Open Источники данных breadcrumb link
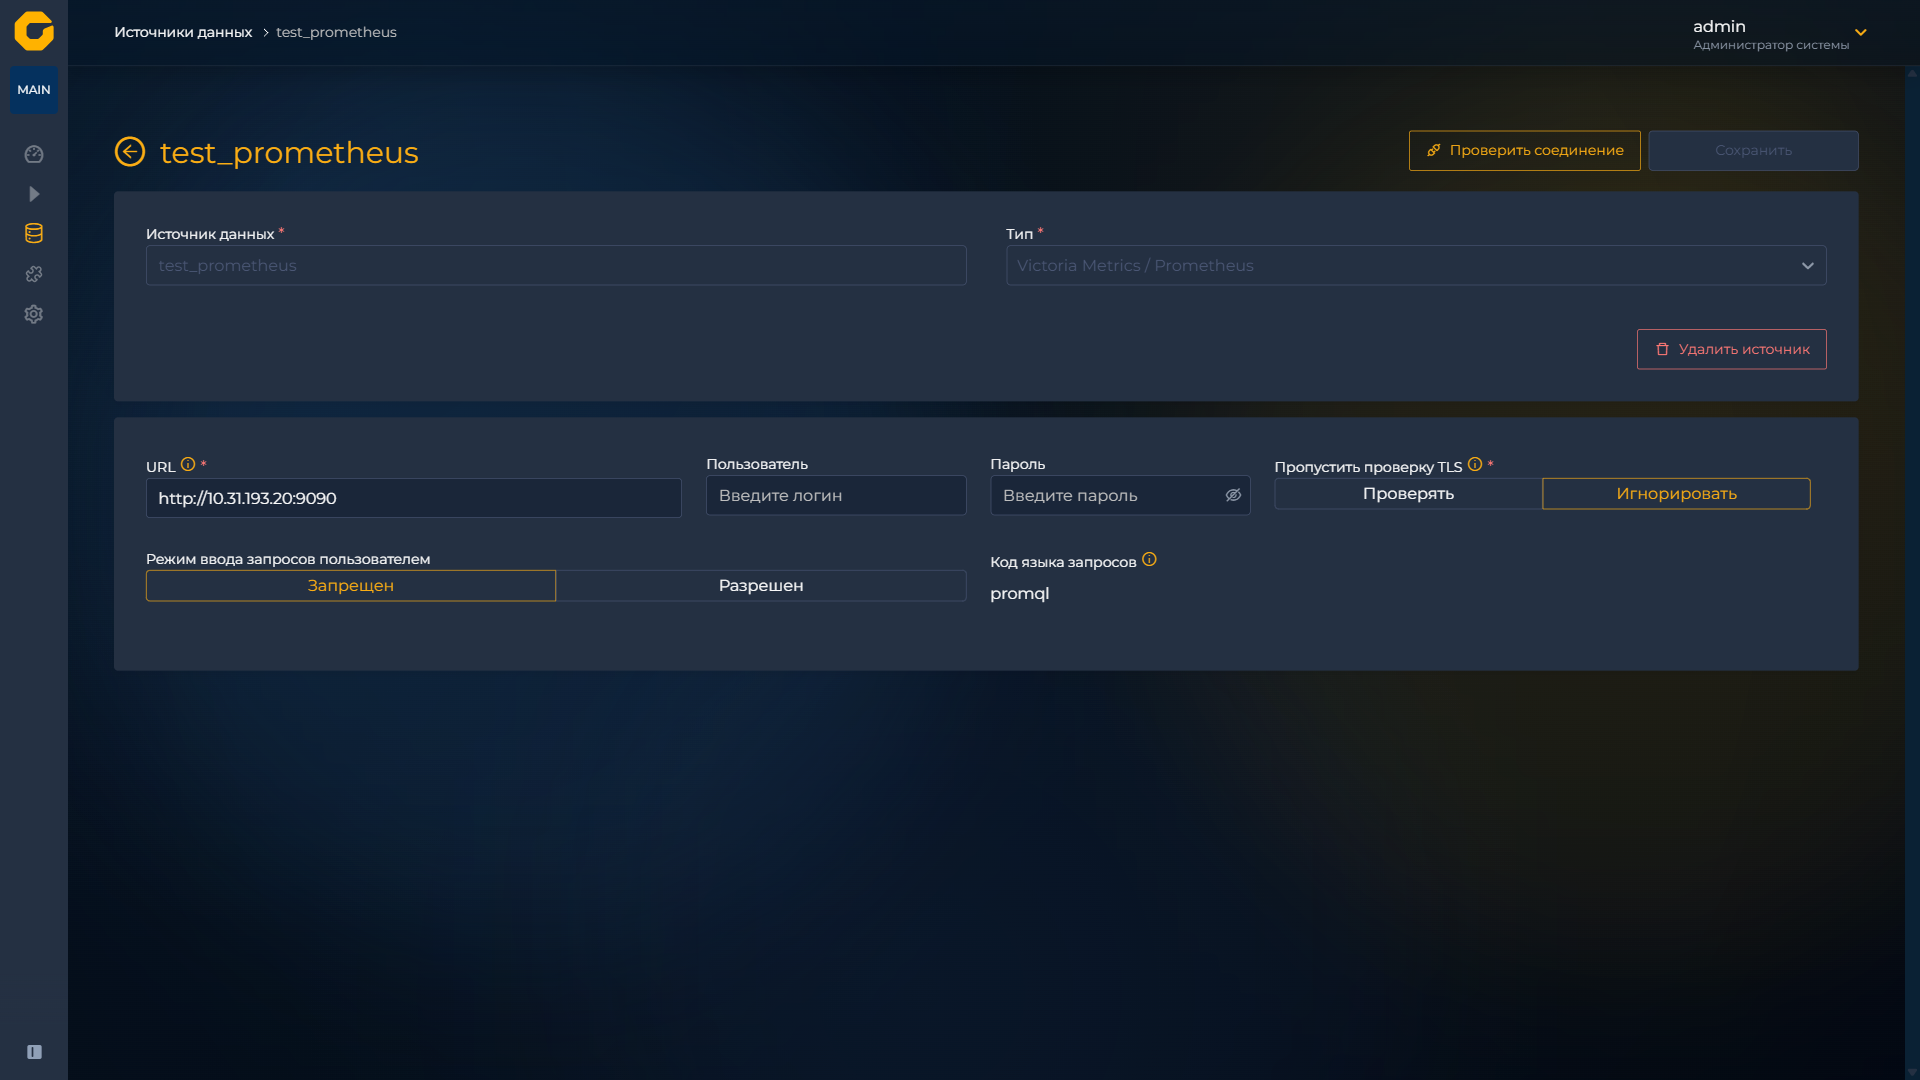This screenshot has height=1080, width=1920. [183, 33]
